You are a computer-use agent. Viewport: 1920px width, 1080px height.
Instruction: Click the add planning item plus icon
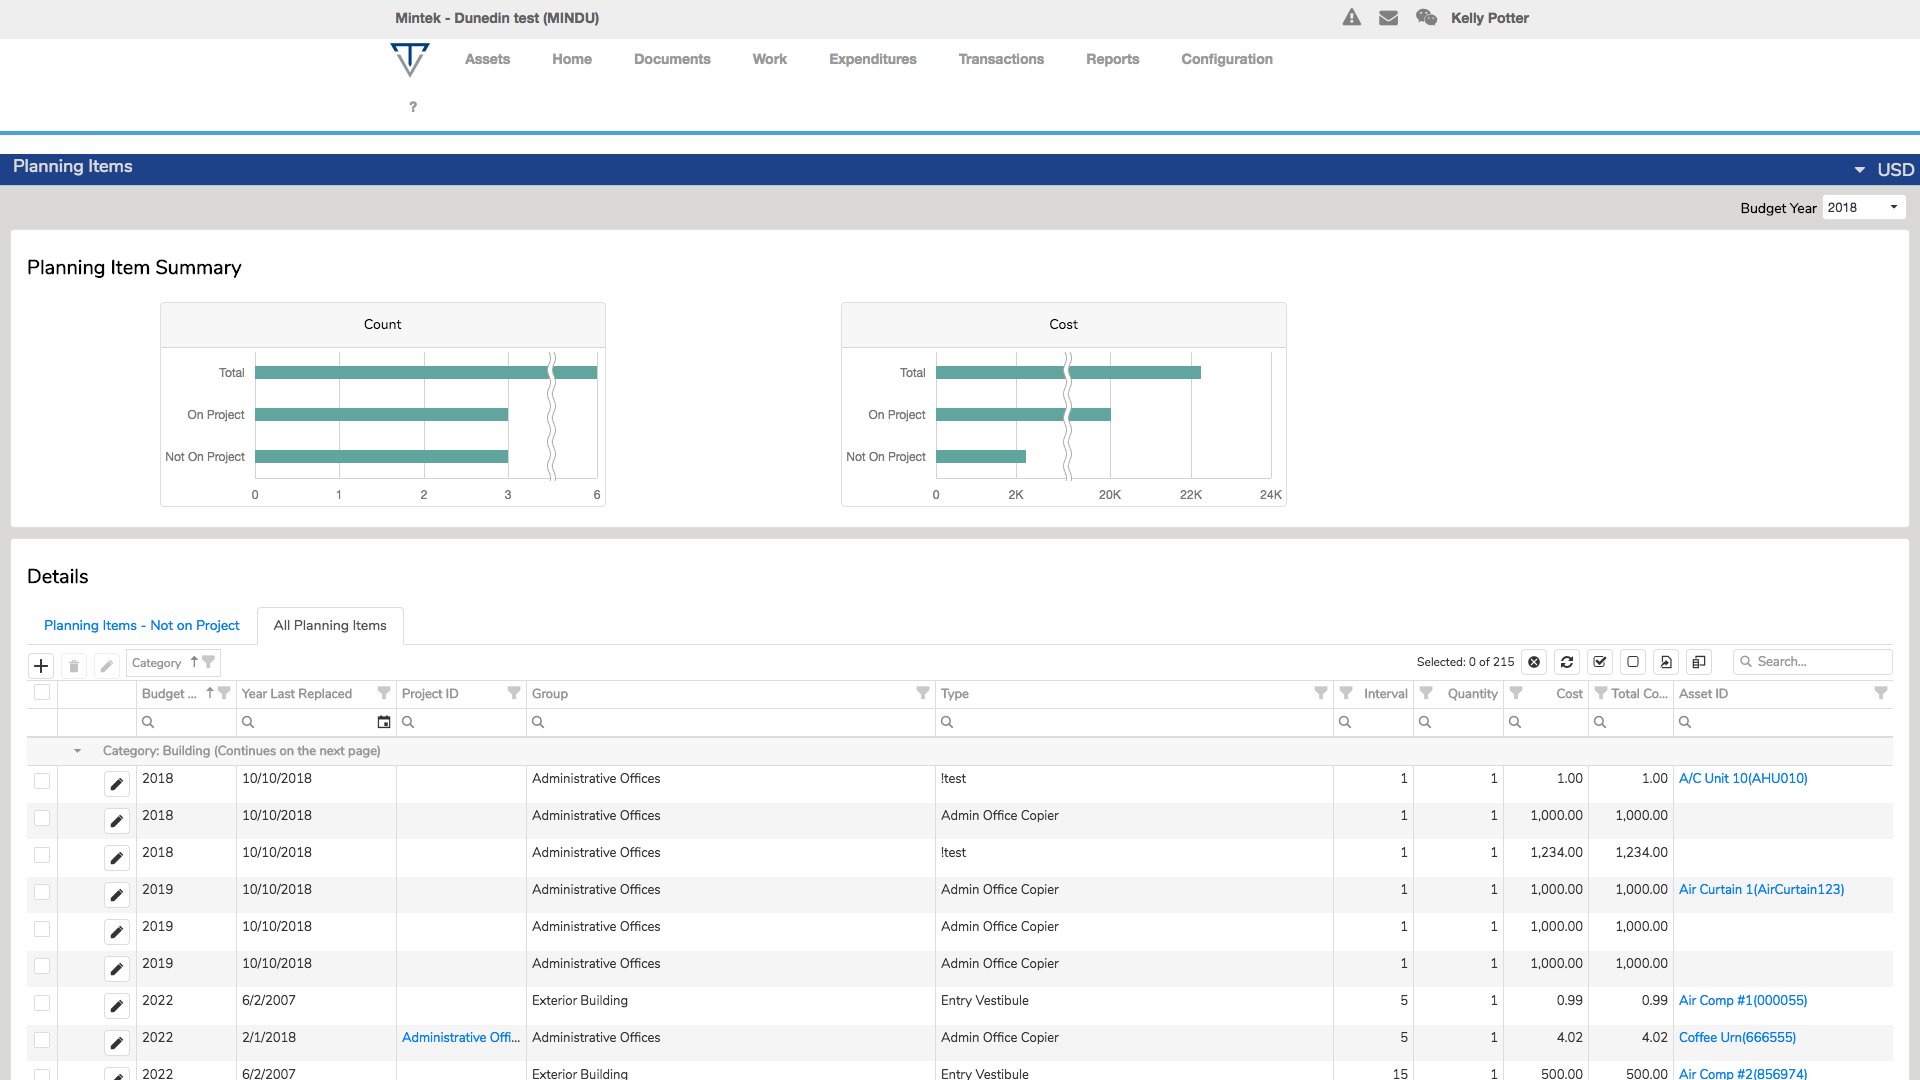pos(41,665)
